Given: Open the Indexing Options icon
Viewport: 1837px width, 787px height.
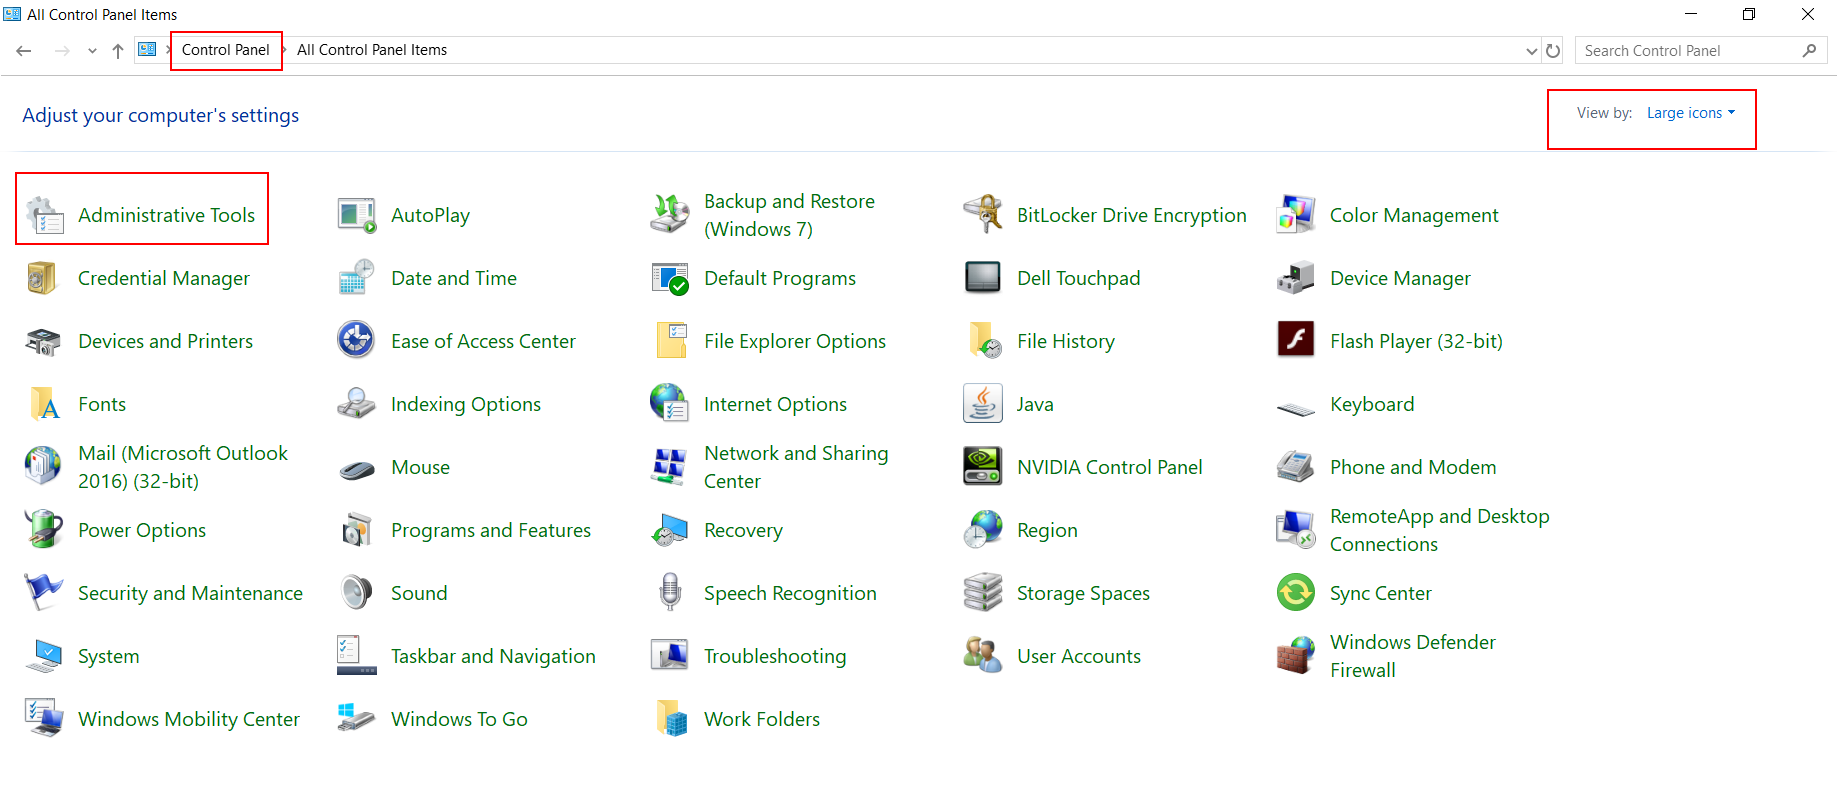Looking at the screenshot, I should tap(357, 404).
